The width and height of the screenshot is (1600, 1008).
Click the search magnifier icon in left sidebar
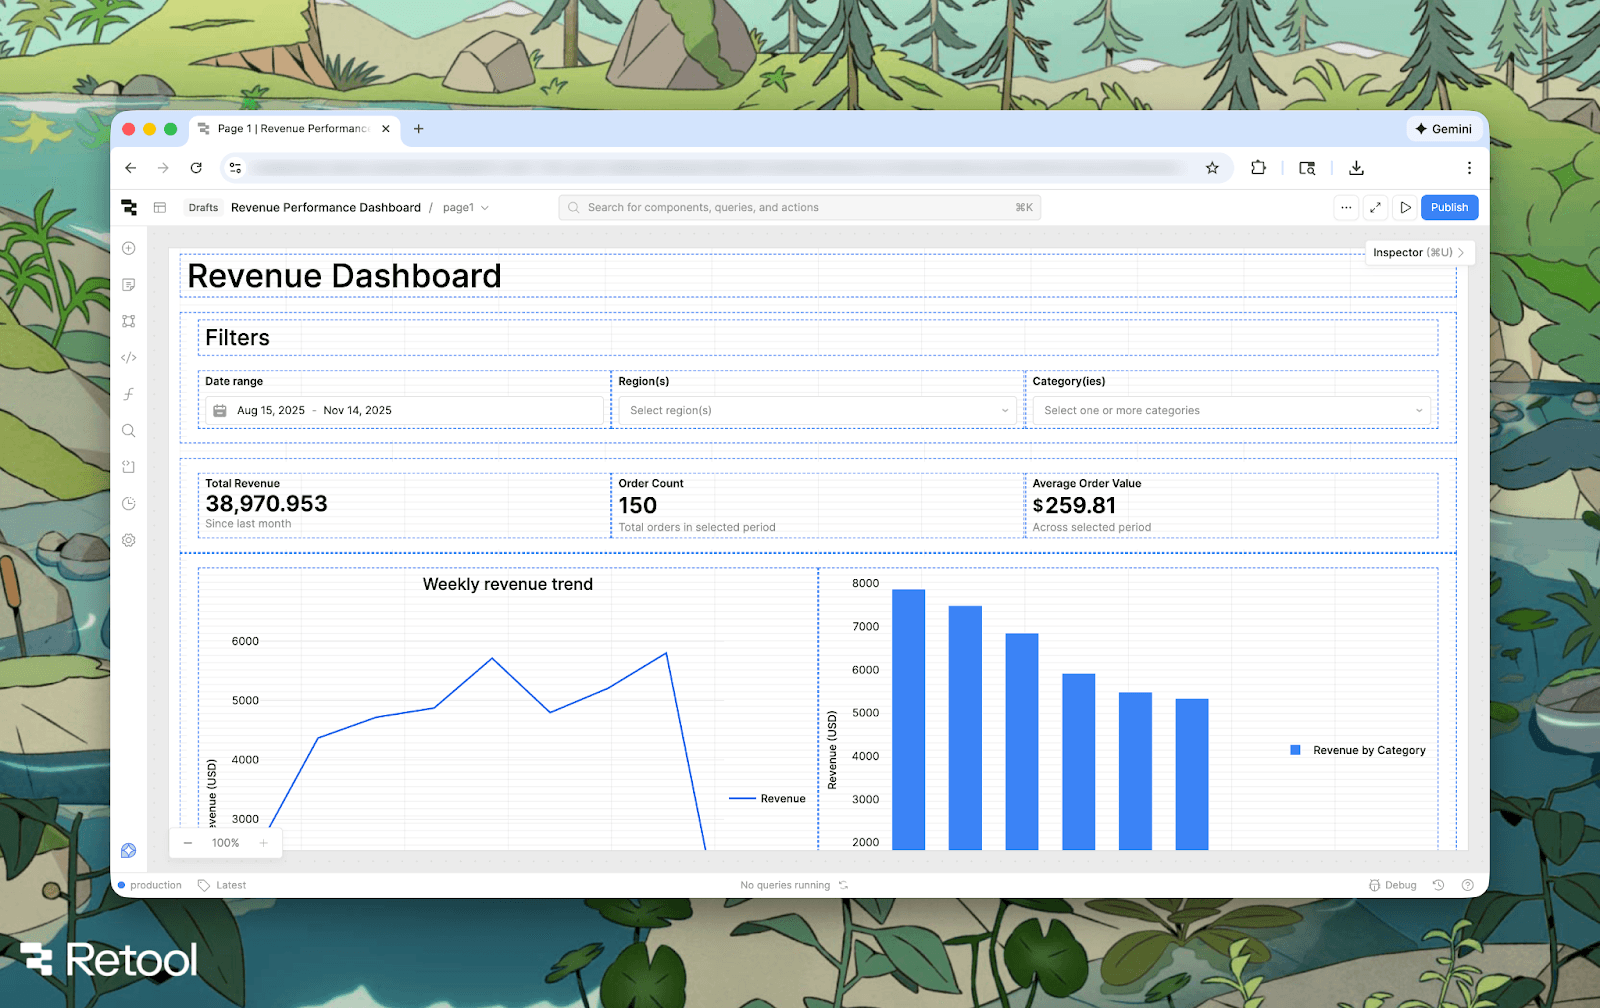[x=129, y=431]
